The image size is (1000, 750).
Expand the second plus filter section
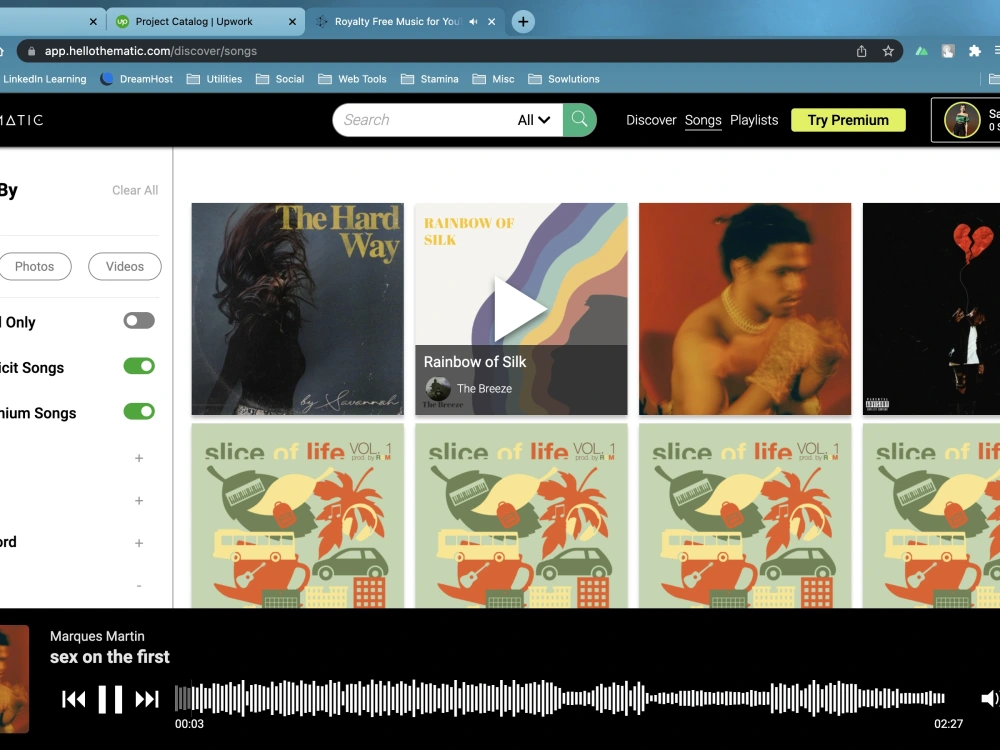(139, 501)
